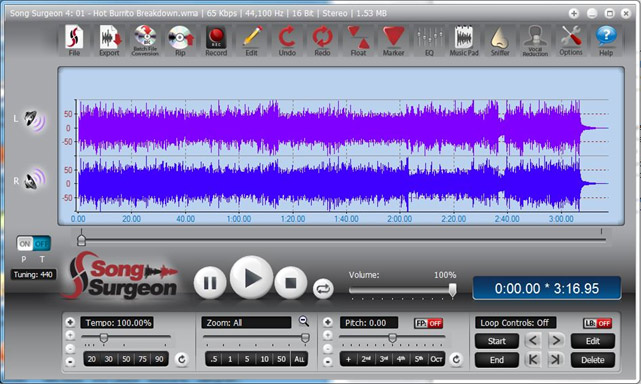The width and height of the screenshot is (641, 384).
Task: Click the playback position scrubber handle
Action: pyautogui.click(x=81, y=240)
